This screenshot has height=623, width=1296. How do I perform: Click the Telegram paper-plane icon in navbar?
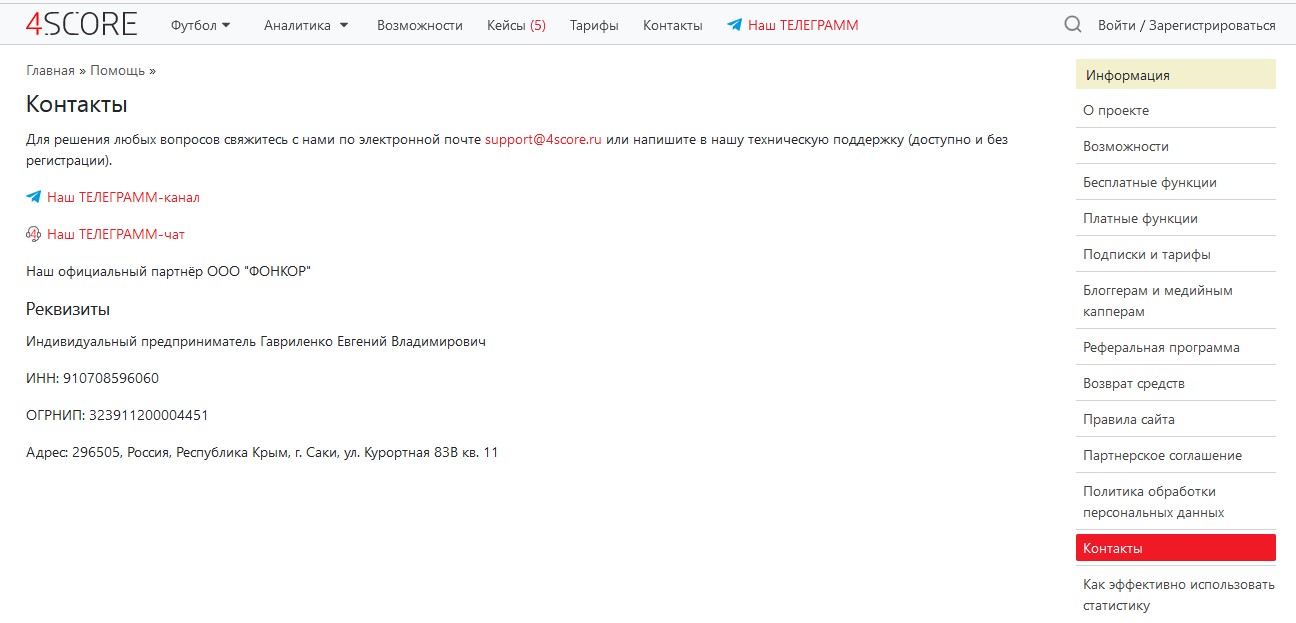[x=735, y=25]
